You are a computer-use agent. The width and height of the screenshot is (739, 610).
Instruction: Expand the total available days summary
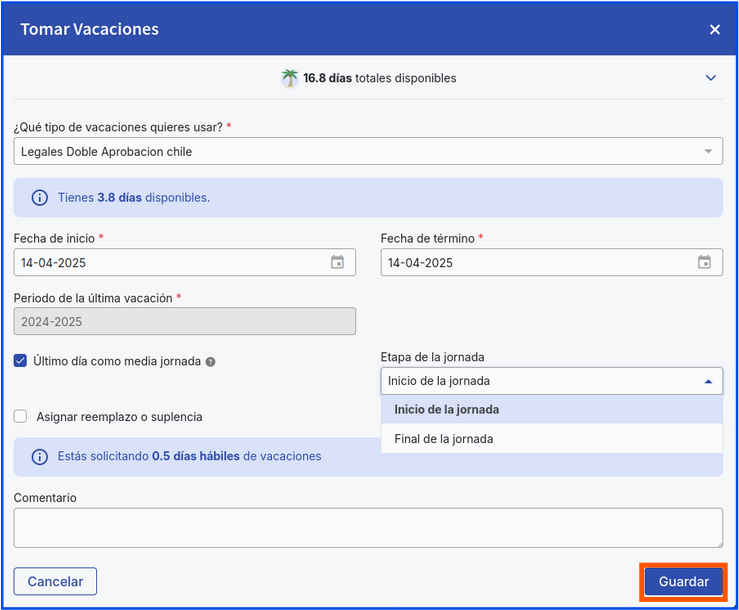(711, 78)
